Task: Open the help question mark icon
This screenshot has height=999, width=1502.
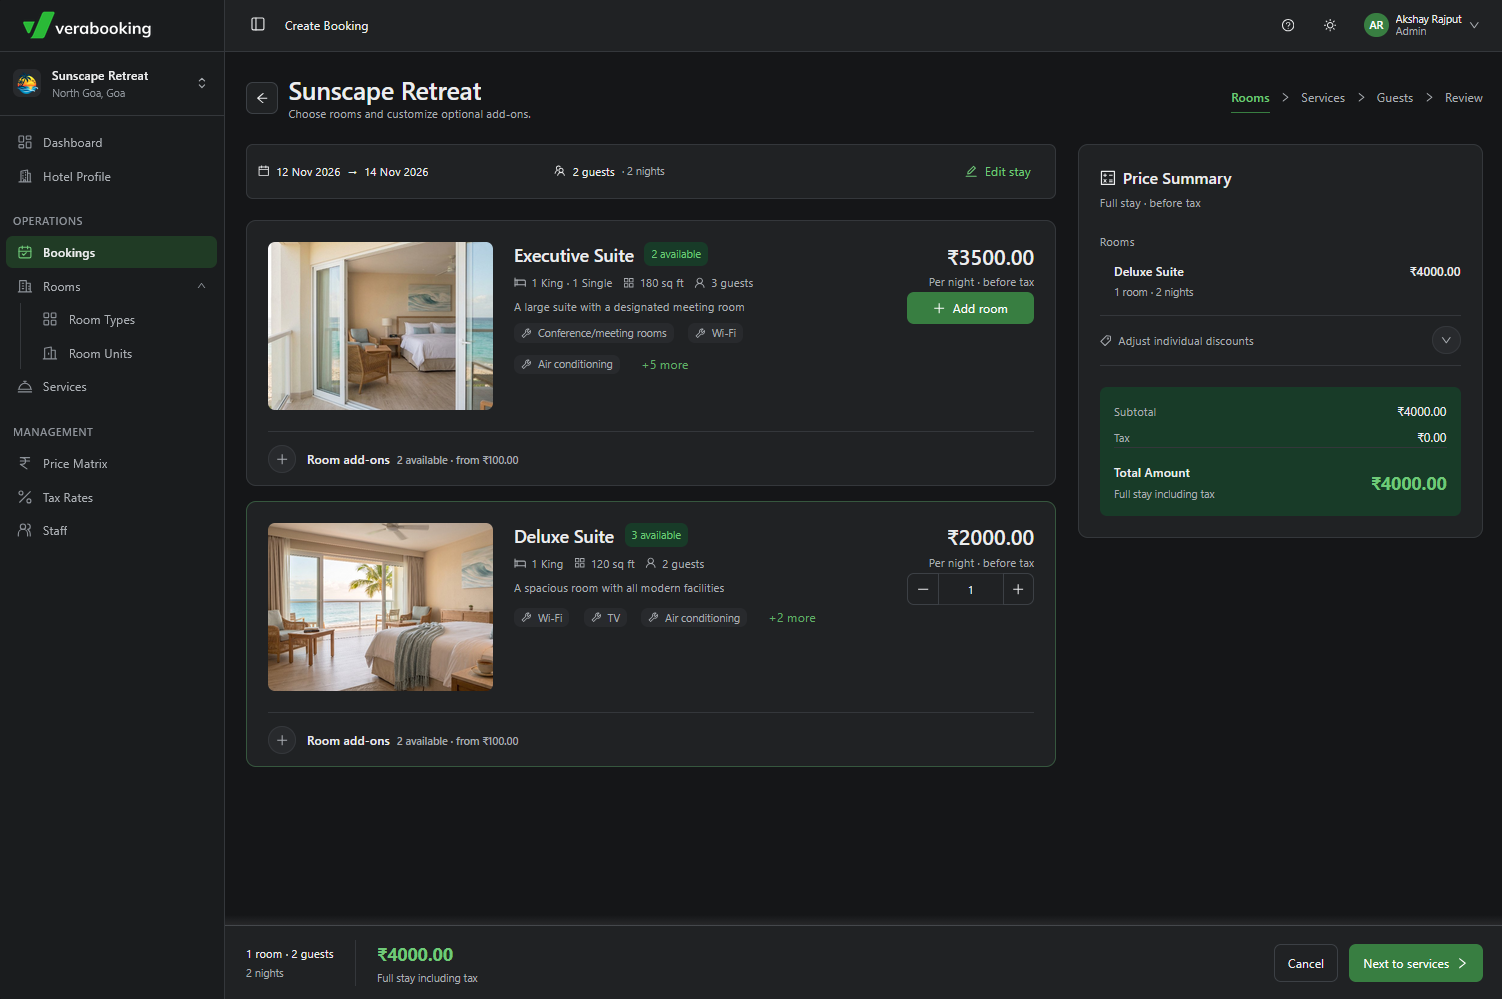Action: point(1288,26)
